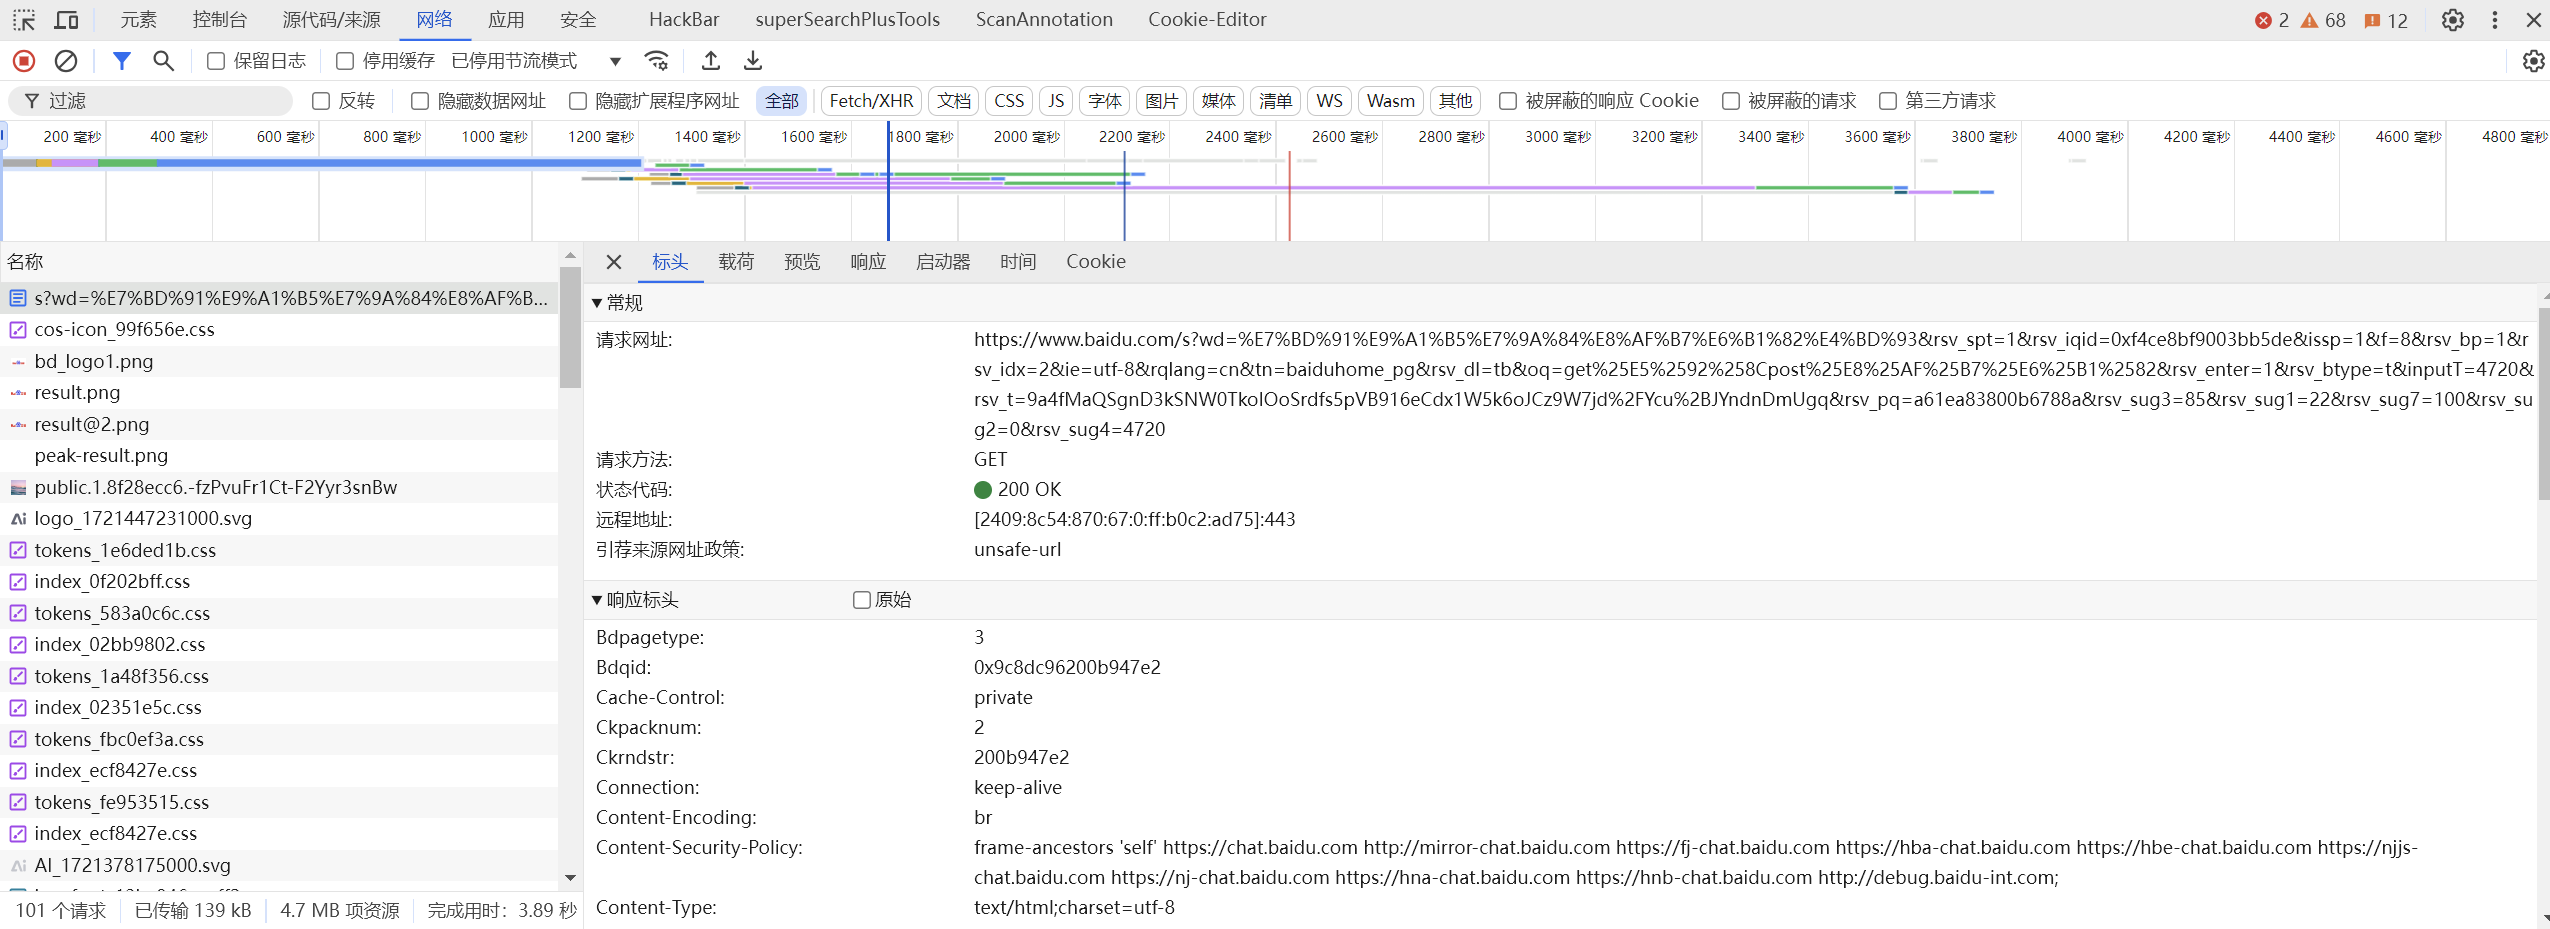Toggle the device toolbar icon

[67, 20]
